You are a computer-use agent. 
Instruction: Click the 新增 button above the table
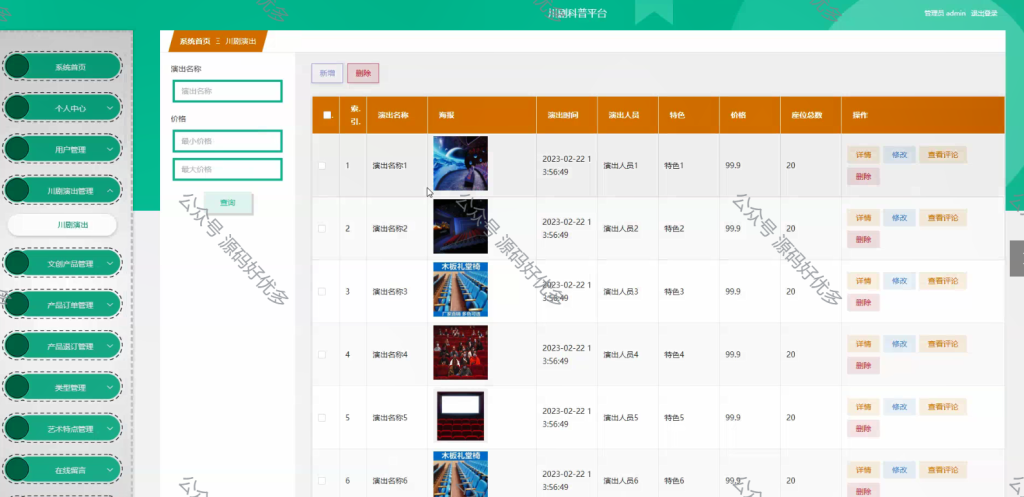tap(327, 74)
